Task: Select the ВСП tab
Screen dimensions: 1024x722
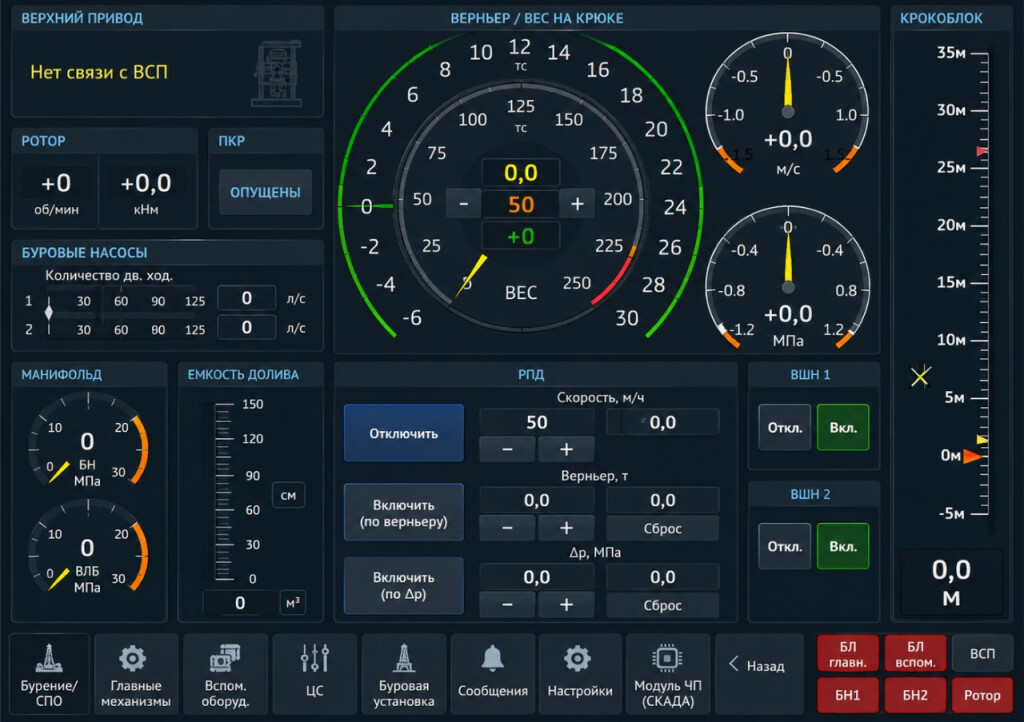Action: 982,653
